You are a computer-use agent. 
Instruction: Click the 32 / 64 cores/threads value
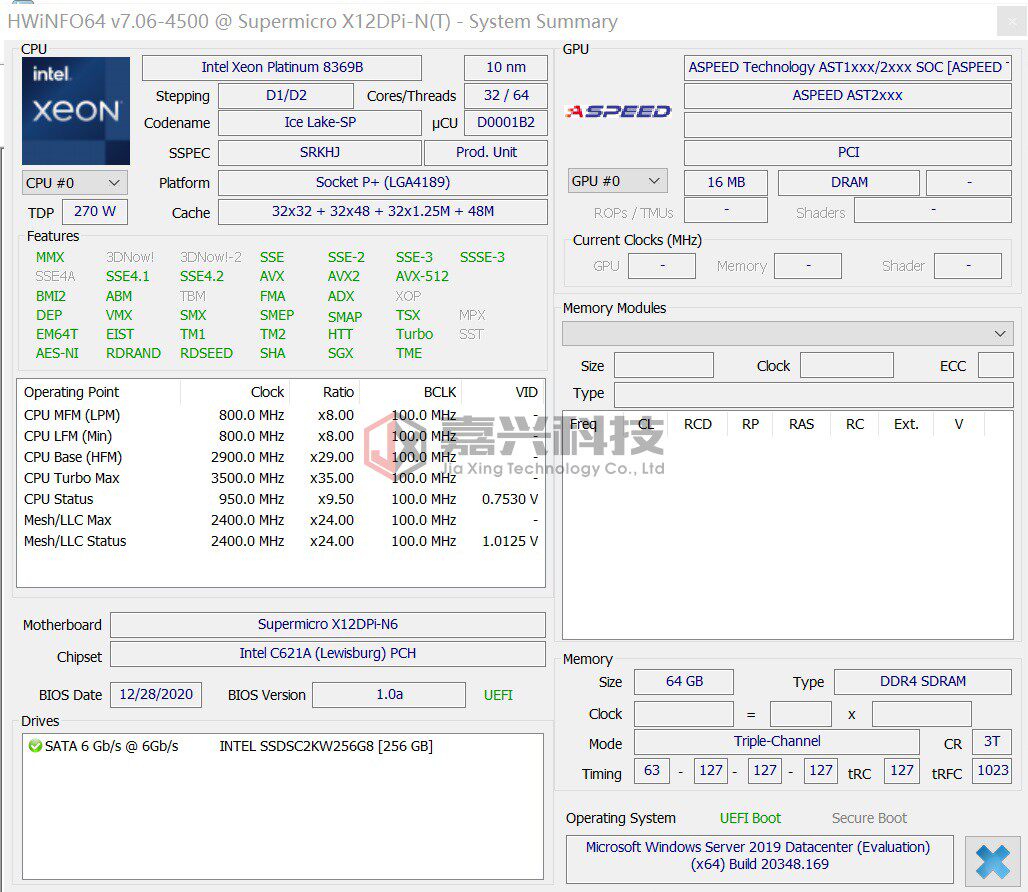coord(505,96)
